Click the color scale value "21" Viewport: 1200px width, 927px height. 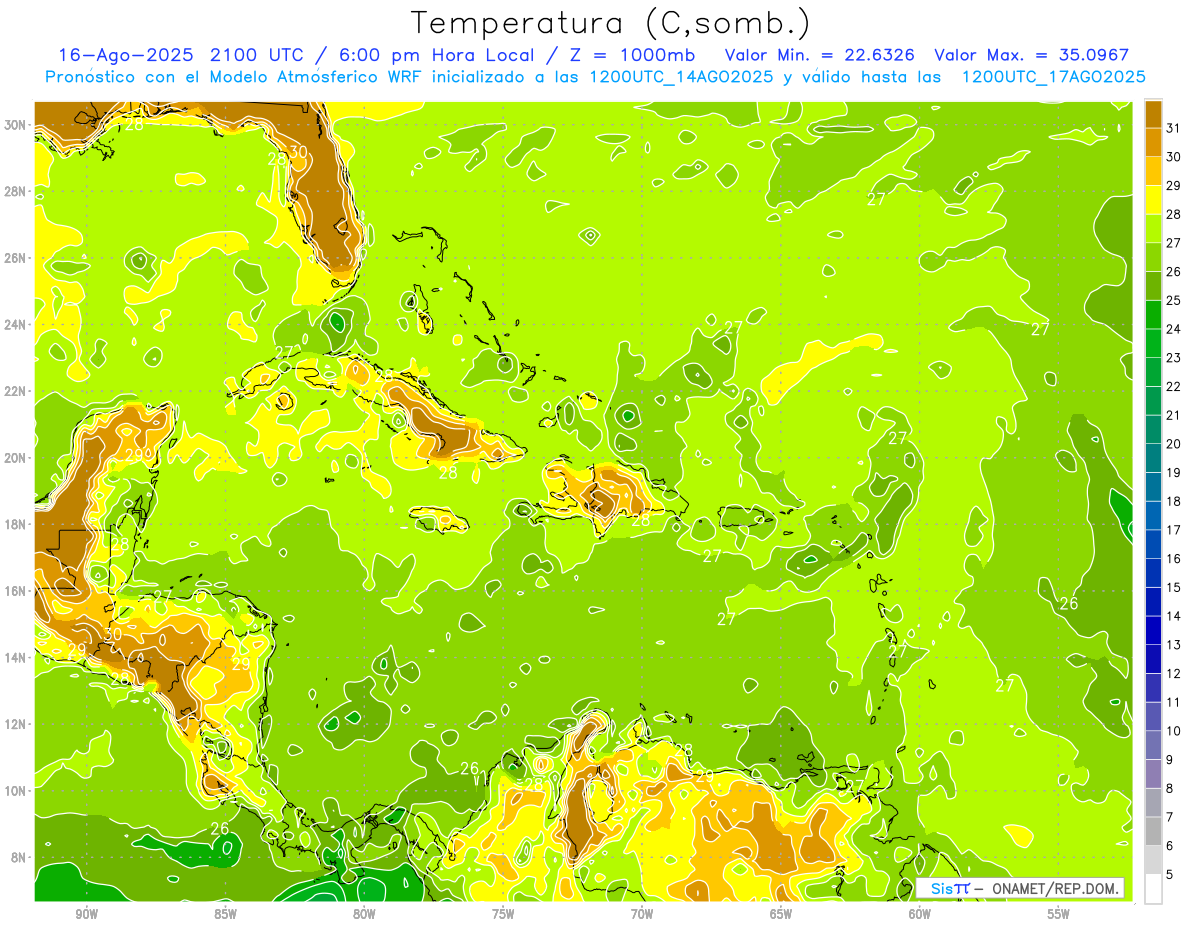[x=1174, y=415]
